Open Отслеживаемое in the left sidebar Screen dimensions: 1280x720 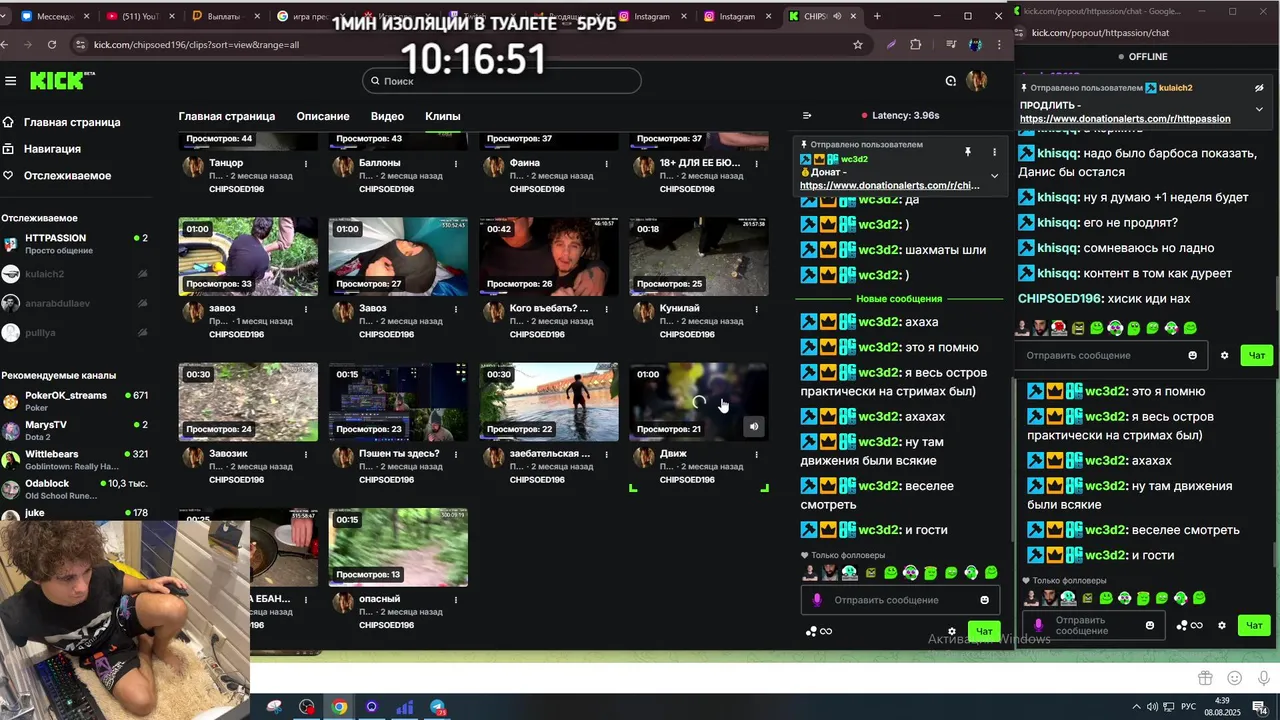click(58, 176)
